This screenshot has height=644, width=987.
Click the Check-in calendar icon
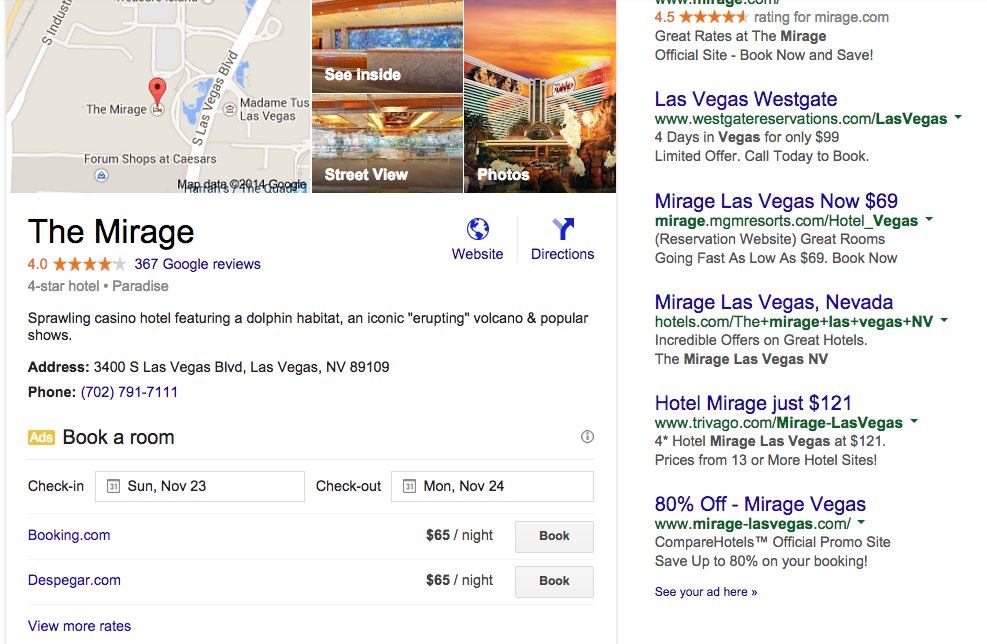pos(113,486)
